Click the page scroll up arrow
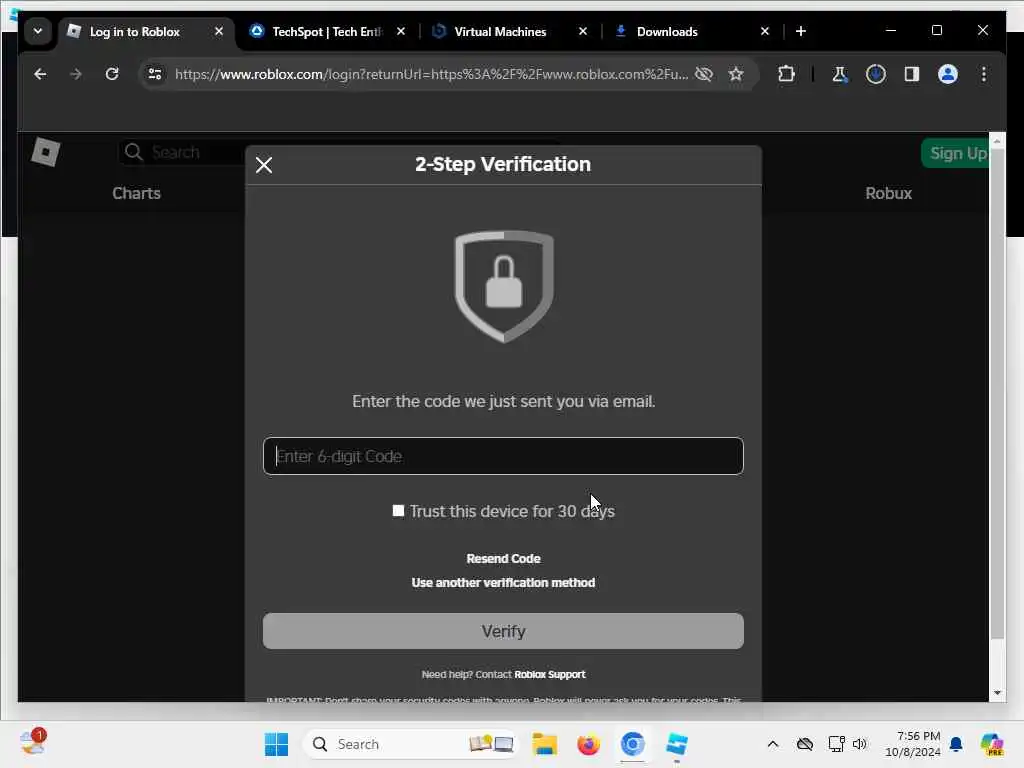The height and width of the screenshot is (768, 1024). (997, 140)
